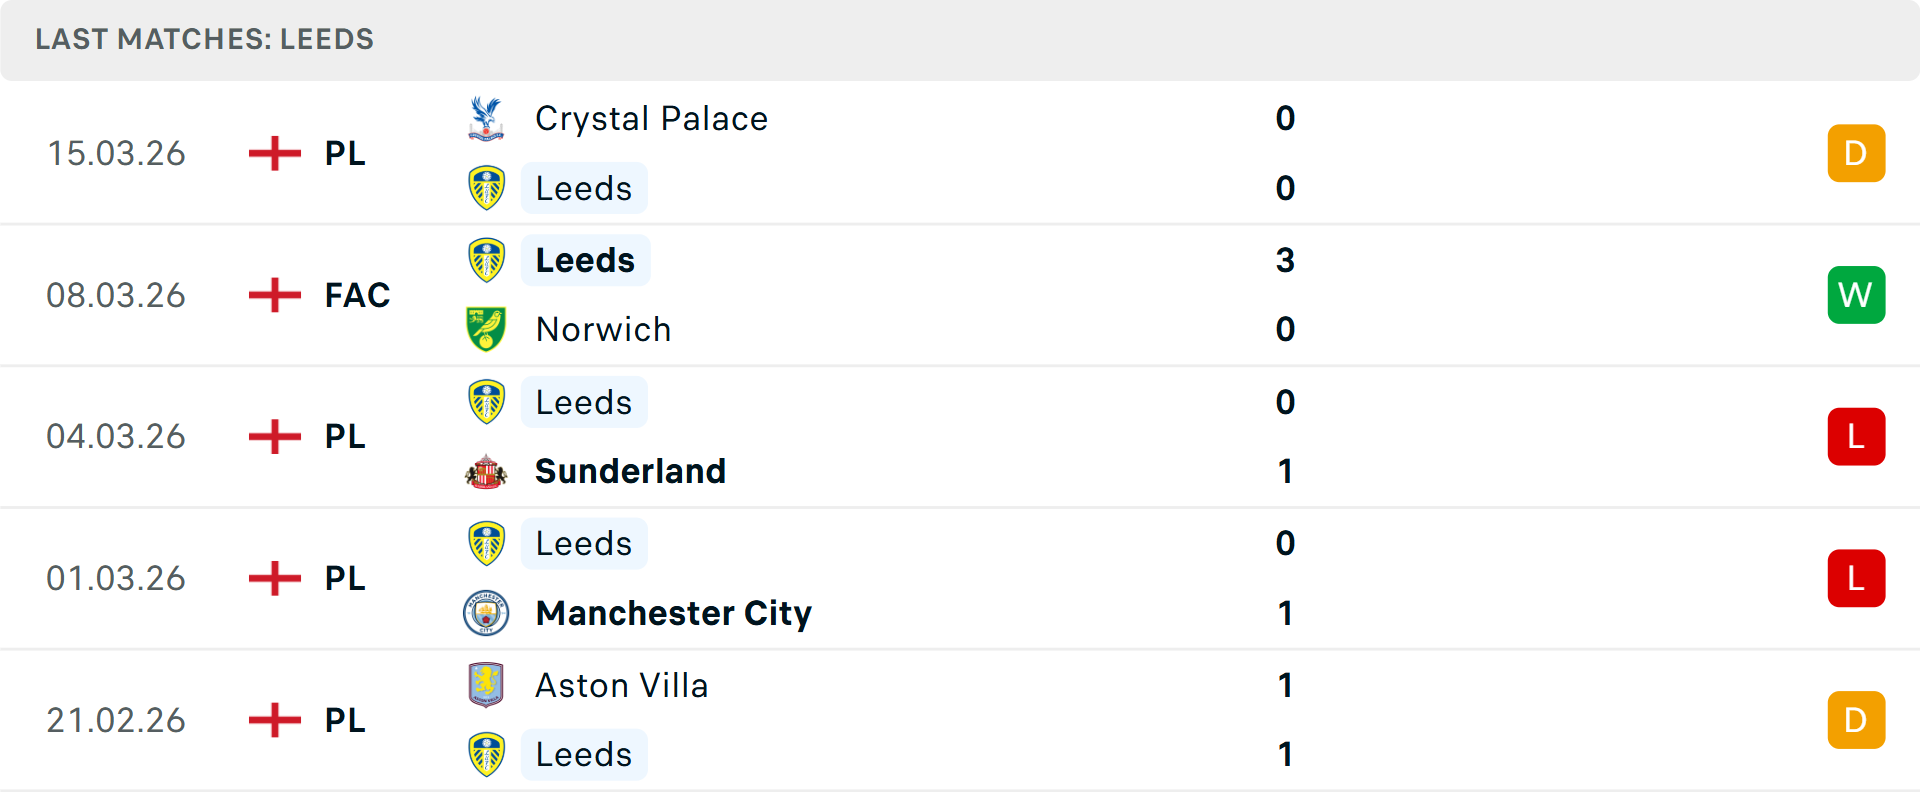Click the 08.03.26 match date
The width and height of the screenshot is (1920, 792).
(116, 295)
